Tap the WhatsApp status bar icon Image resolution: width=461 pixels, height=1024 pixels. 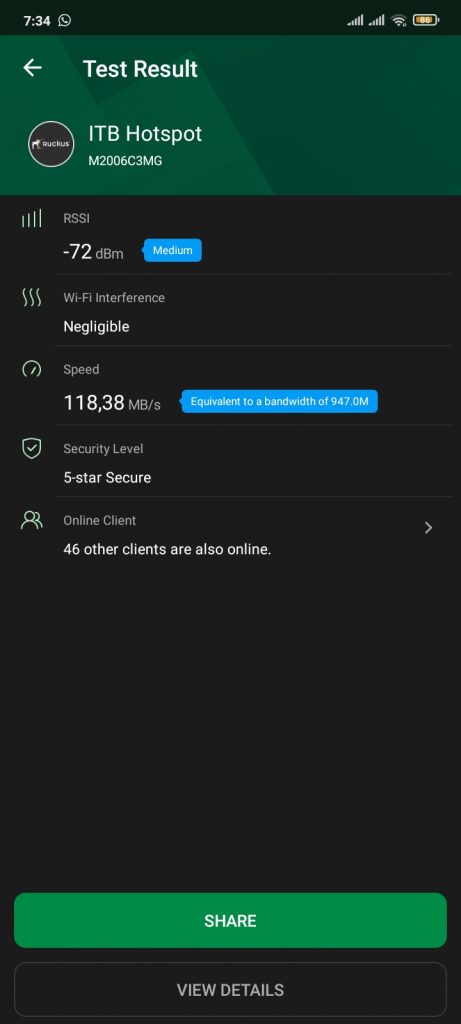coord(64,20)
